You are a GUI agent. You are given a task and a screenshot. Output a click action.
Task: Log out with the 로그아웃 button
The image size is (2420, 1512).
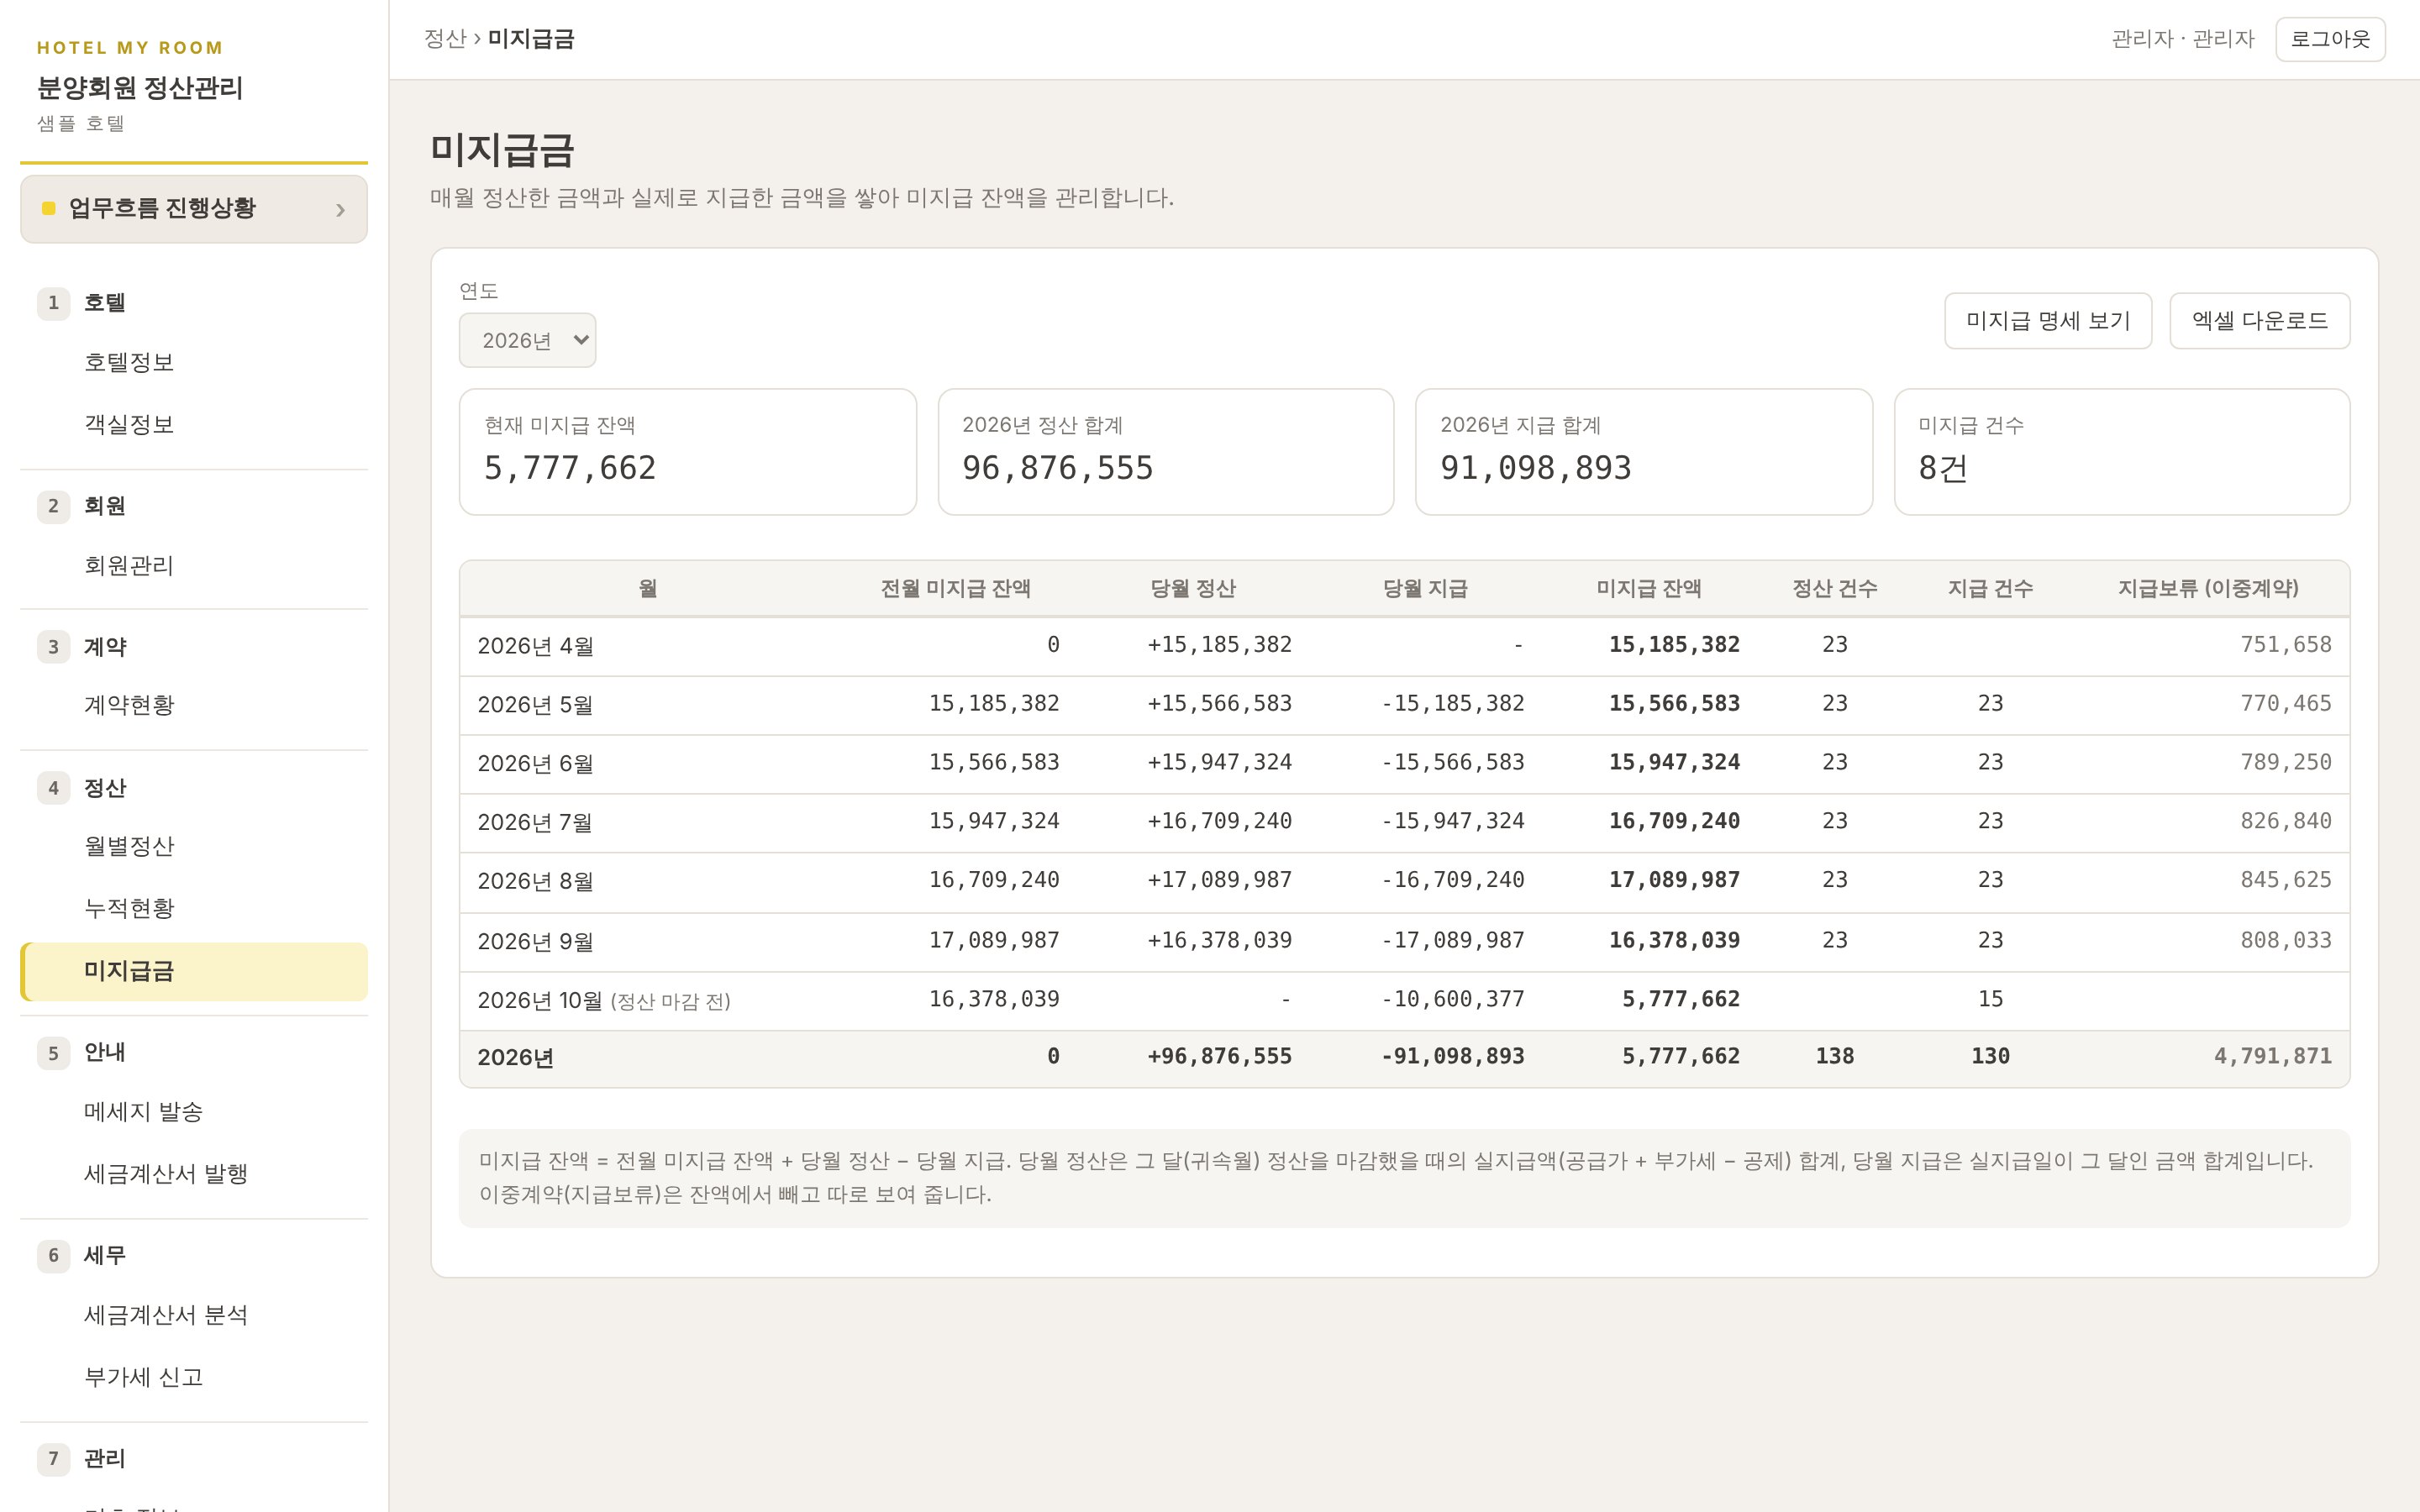point(2330,39)
